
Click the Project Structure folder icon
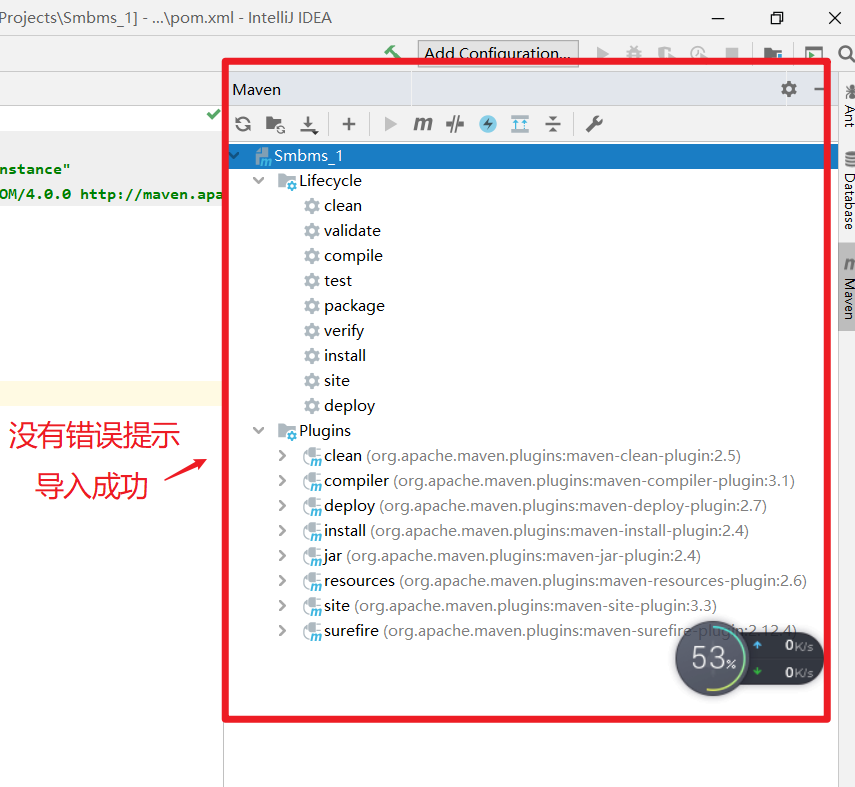pos(773,53)
